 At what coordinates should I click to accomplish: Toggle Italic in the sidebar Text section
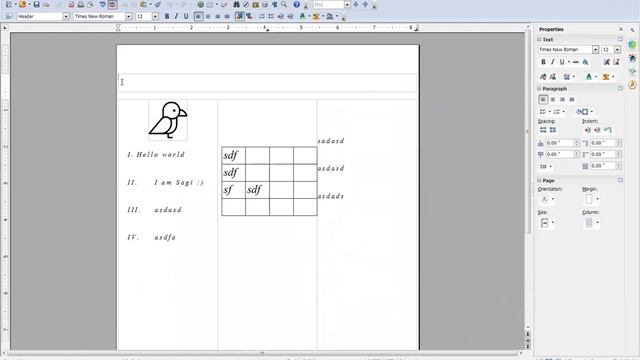(x=553, y=62)
